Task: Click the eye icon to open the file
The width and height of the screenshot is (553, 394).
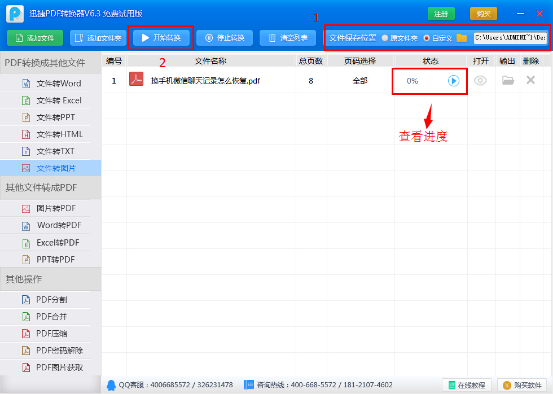Action: tap(480, 81)
